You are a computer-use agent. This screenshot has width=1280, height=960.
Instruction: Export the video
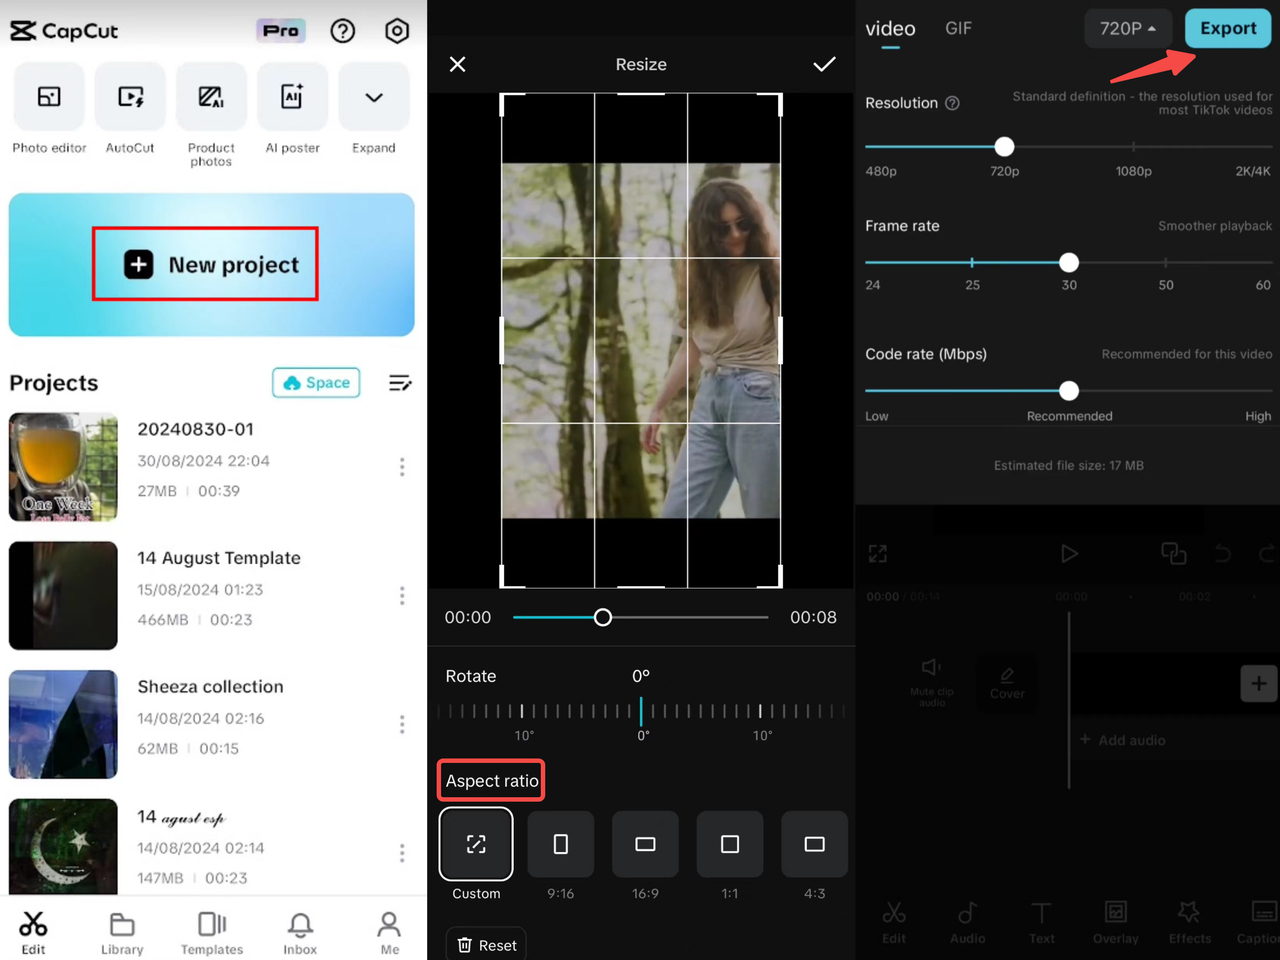[x=1228, y=28]
